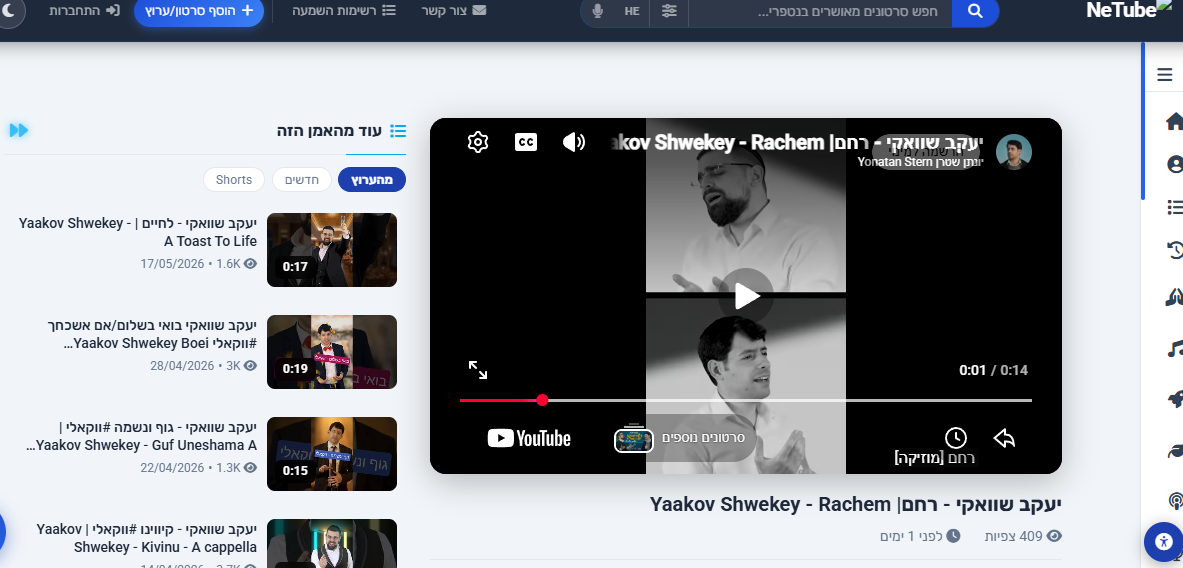1183x568 pixels.
Task: Open the podcast sidebar icon
Action: pos(1175,500)
